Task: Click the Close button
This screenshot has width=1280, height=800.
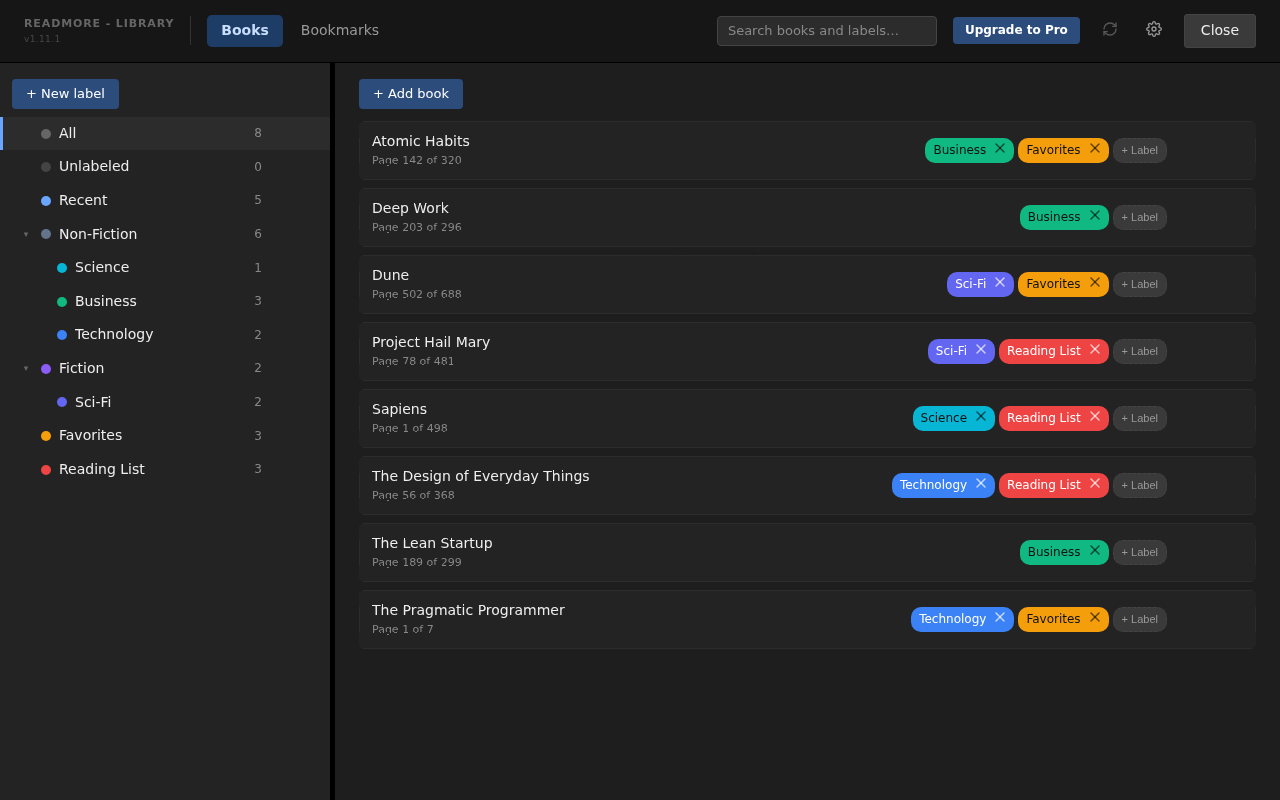Action: click(x=1220, y=31)
